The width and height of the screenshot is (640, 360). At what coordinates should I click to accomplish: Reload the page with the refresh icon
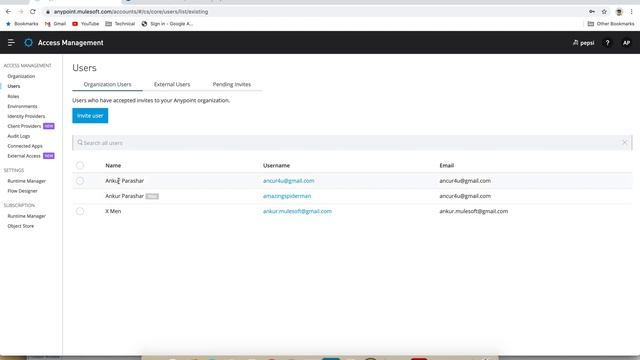pyautogui.click(x=33, y=11)
